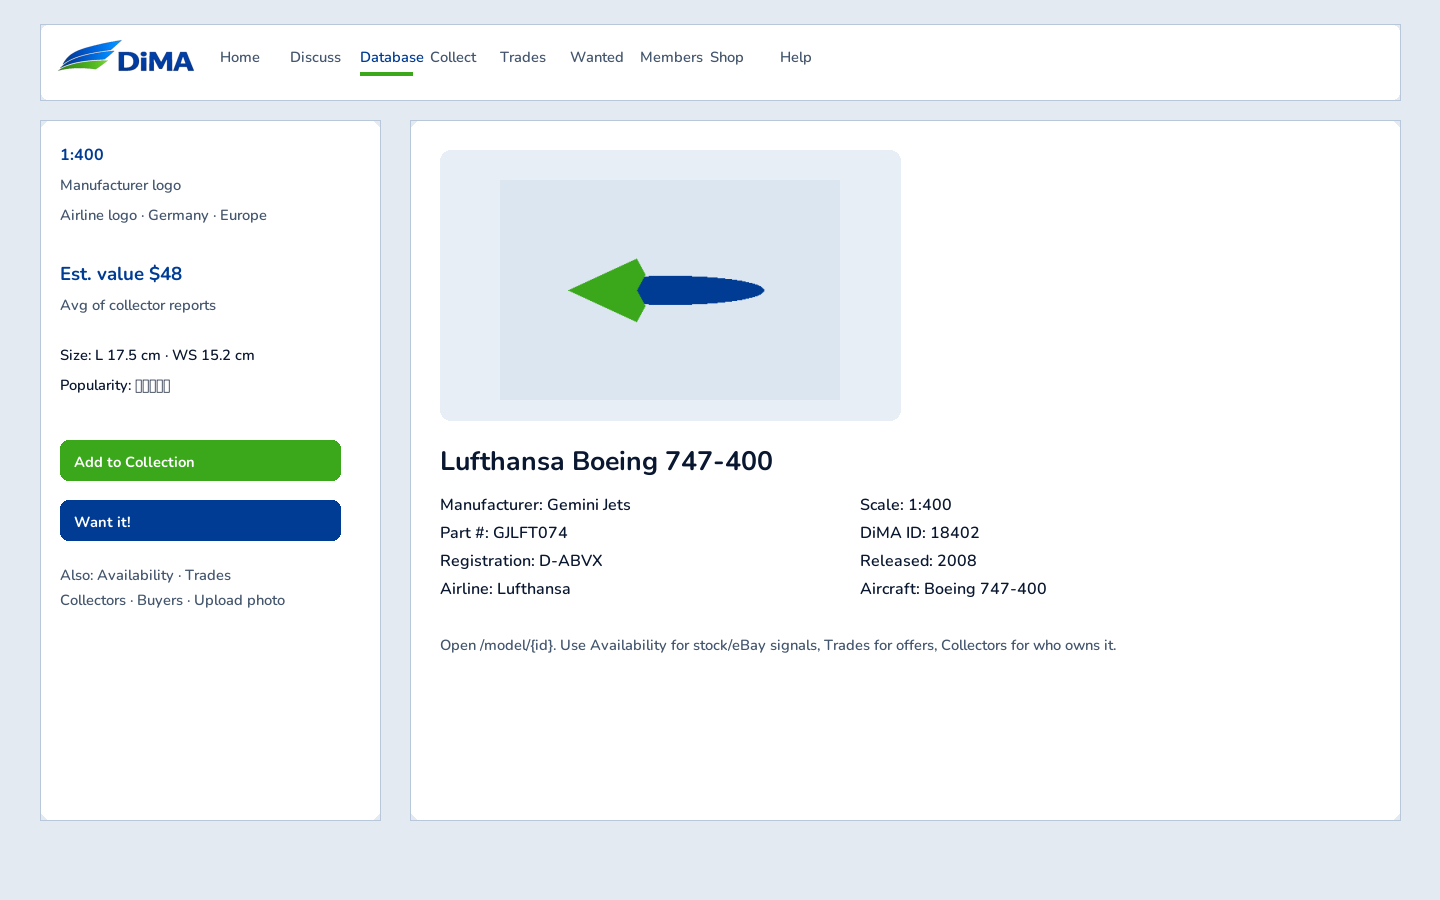1440x900 pixels.
Task: Open the Discuss section
Action: coord(315,57)
